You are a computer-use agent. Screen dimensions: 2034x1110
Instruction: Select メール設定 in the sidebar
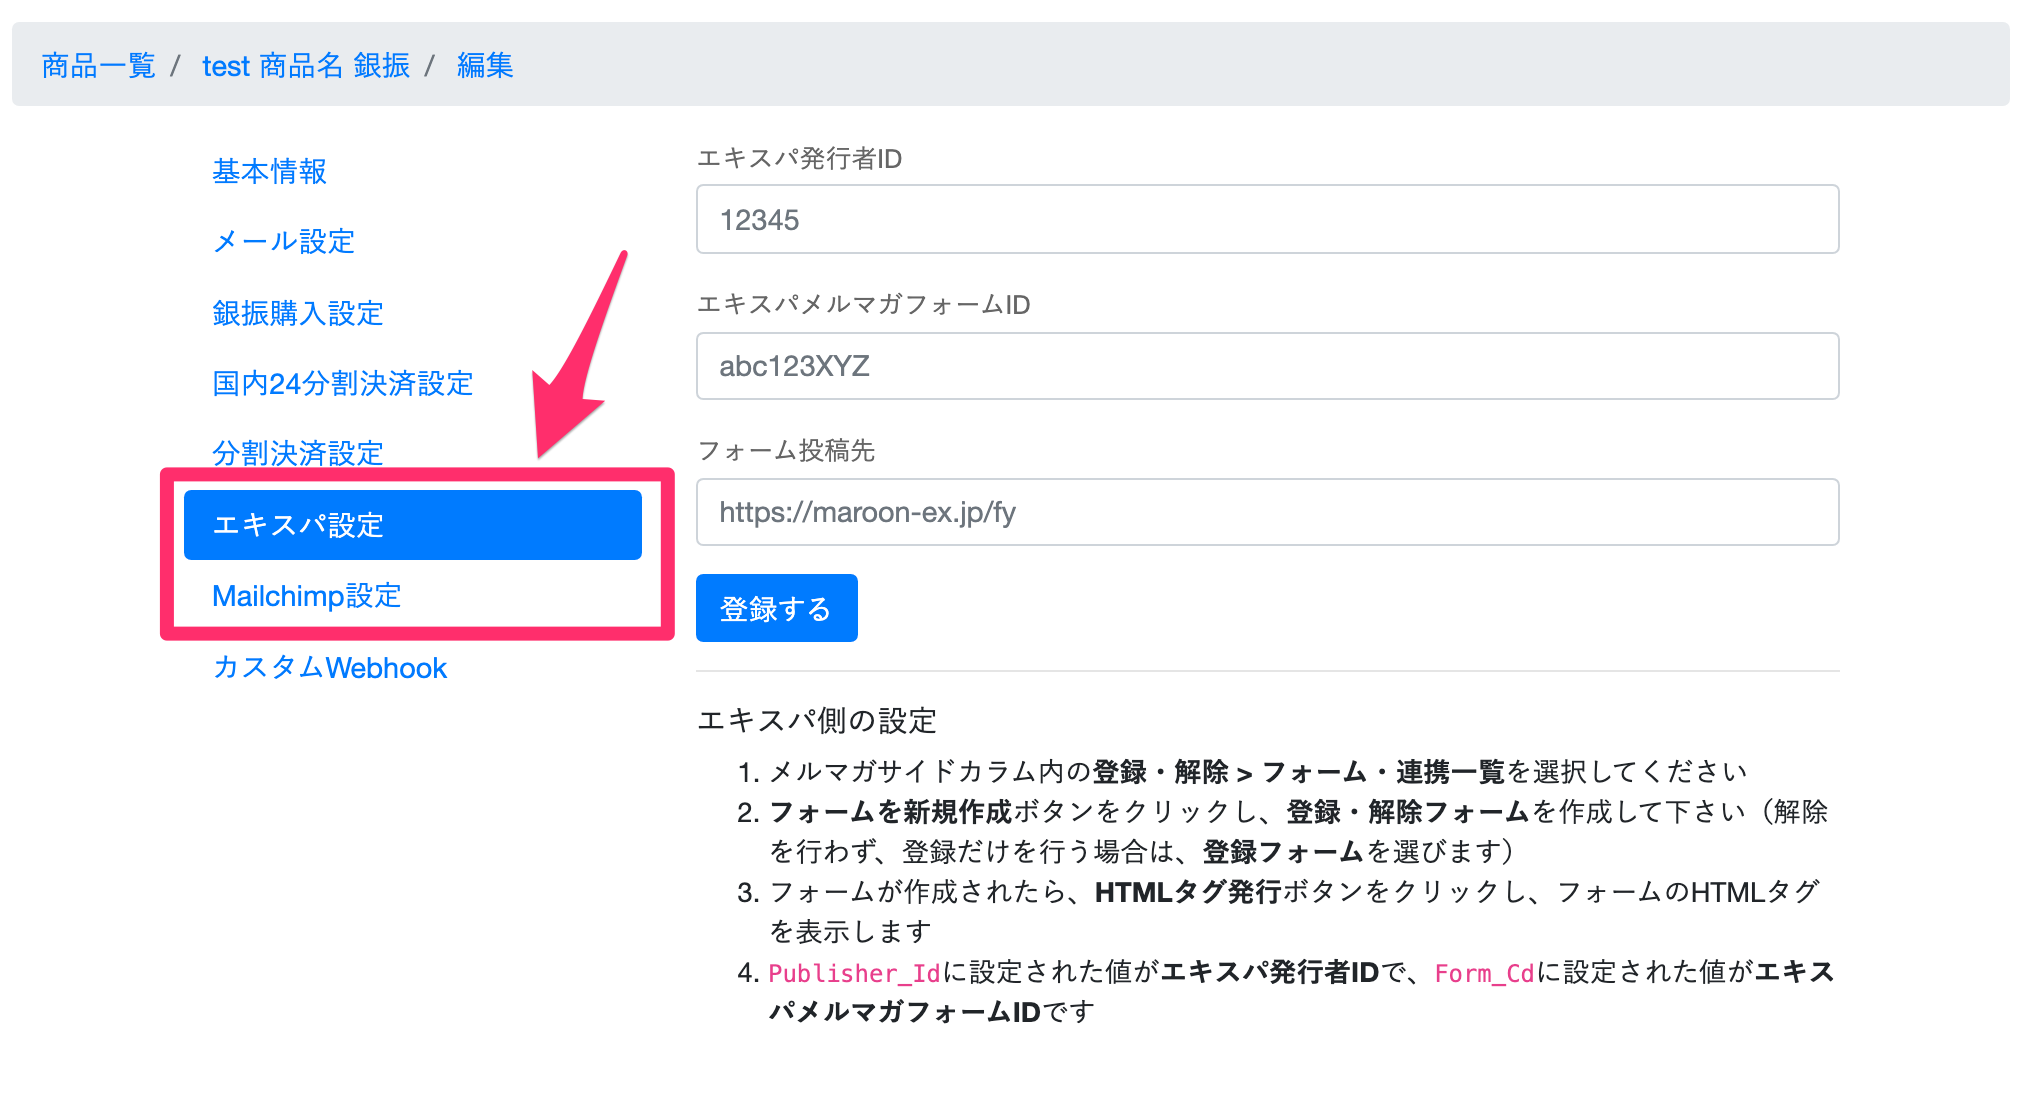284,241
